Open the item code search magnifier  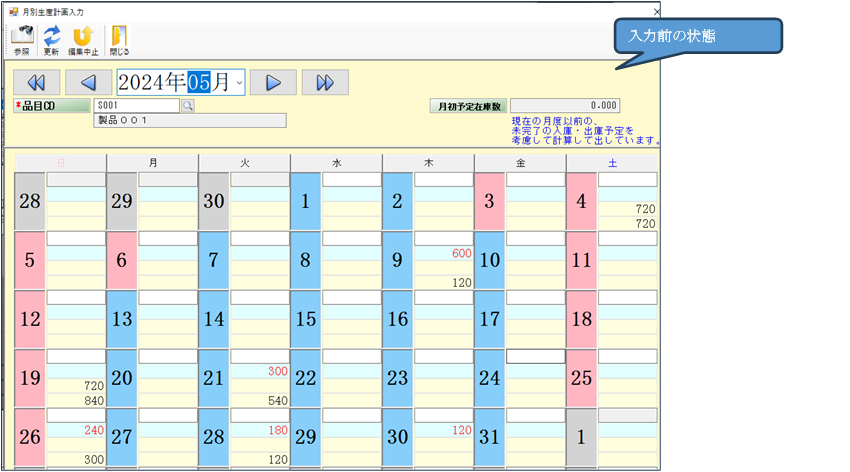pos(187,105)
